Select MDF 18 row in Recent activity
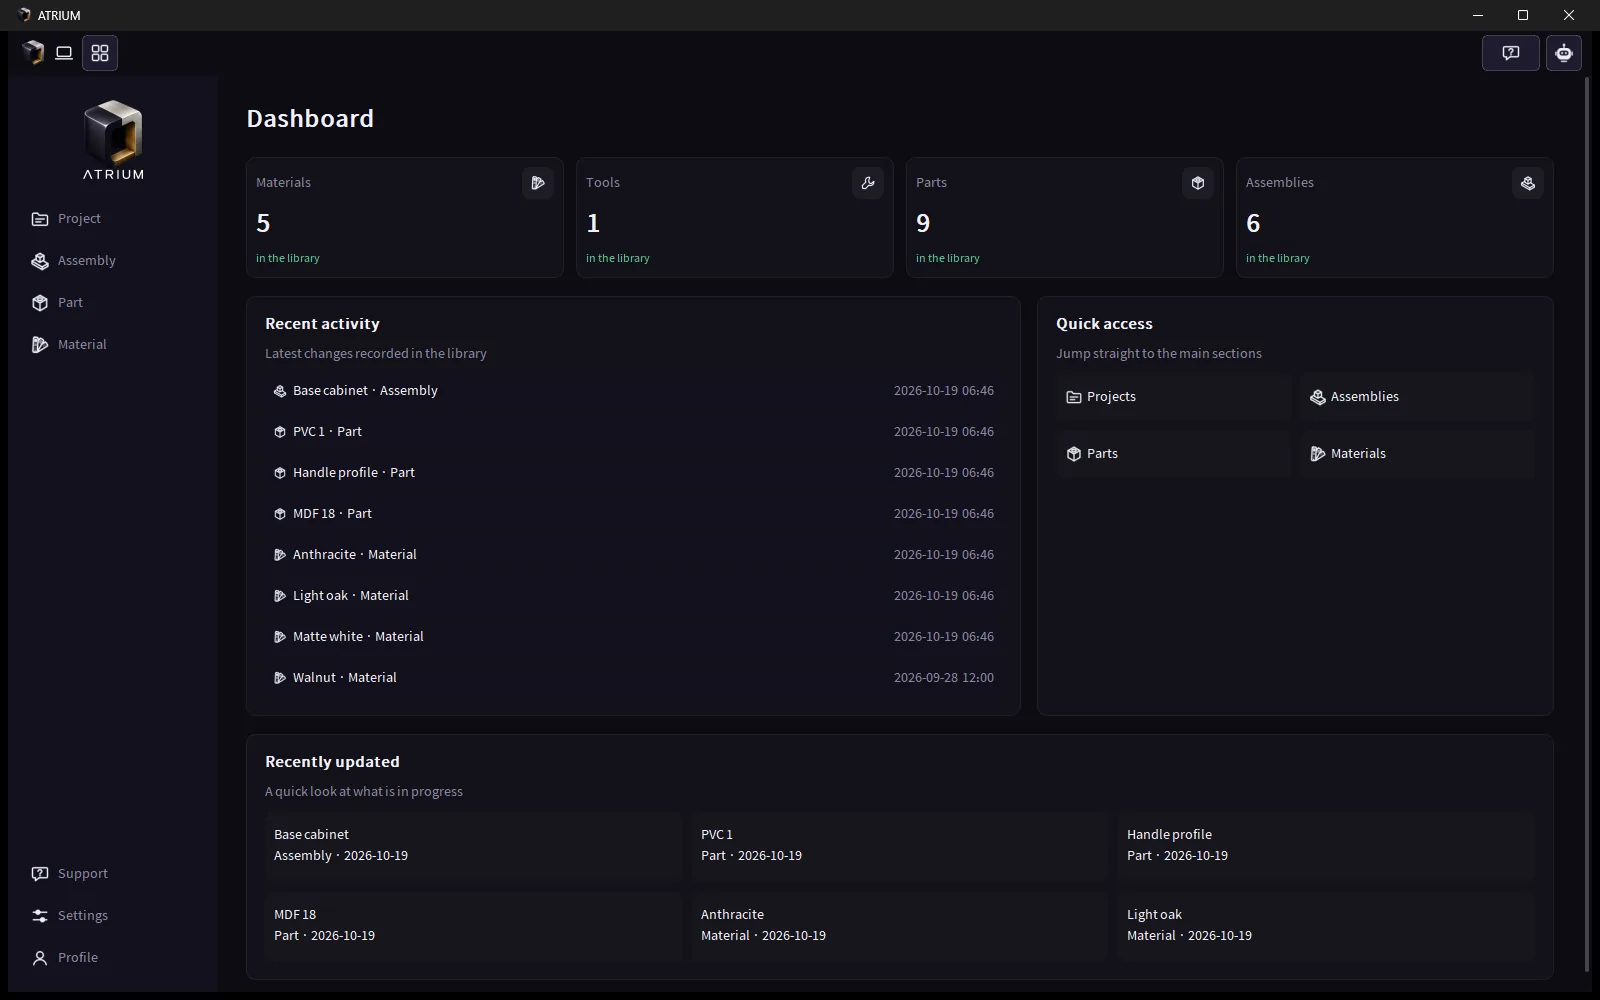This screenshot has height=1000, width=1600. pos(633,514)
